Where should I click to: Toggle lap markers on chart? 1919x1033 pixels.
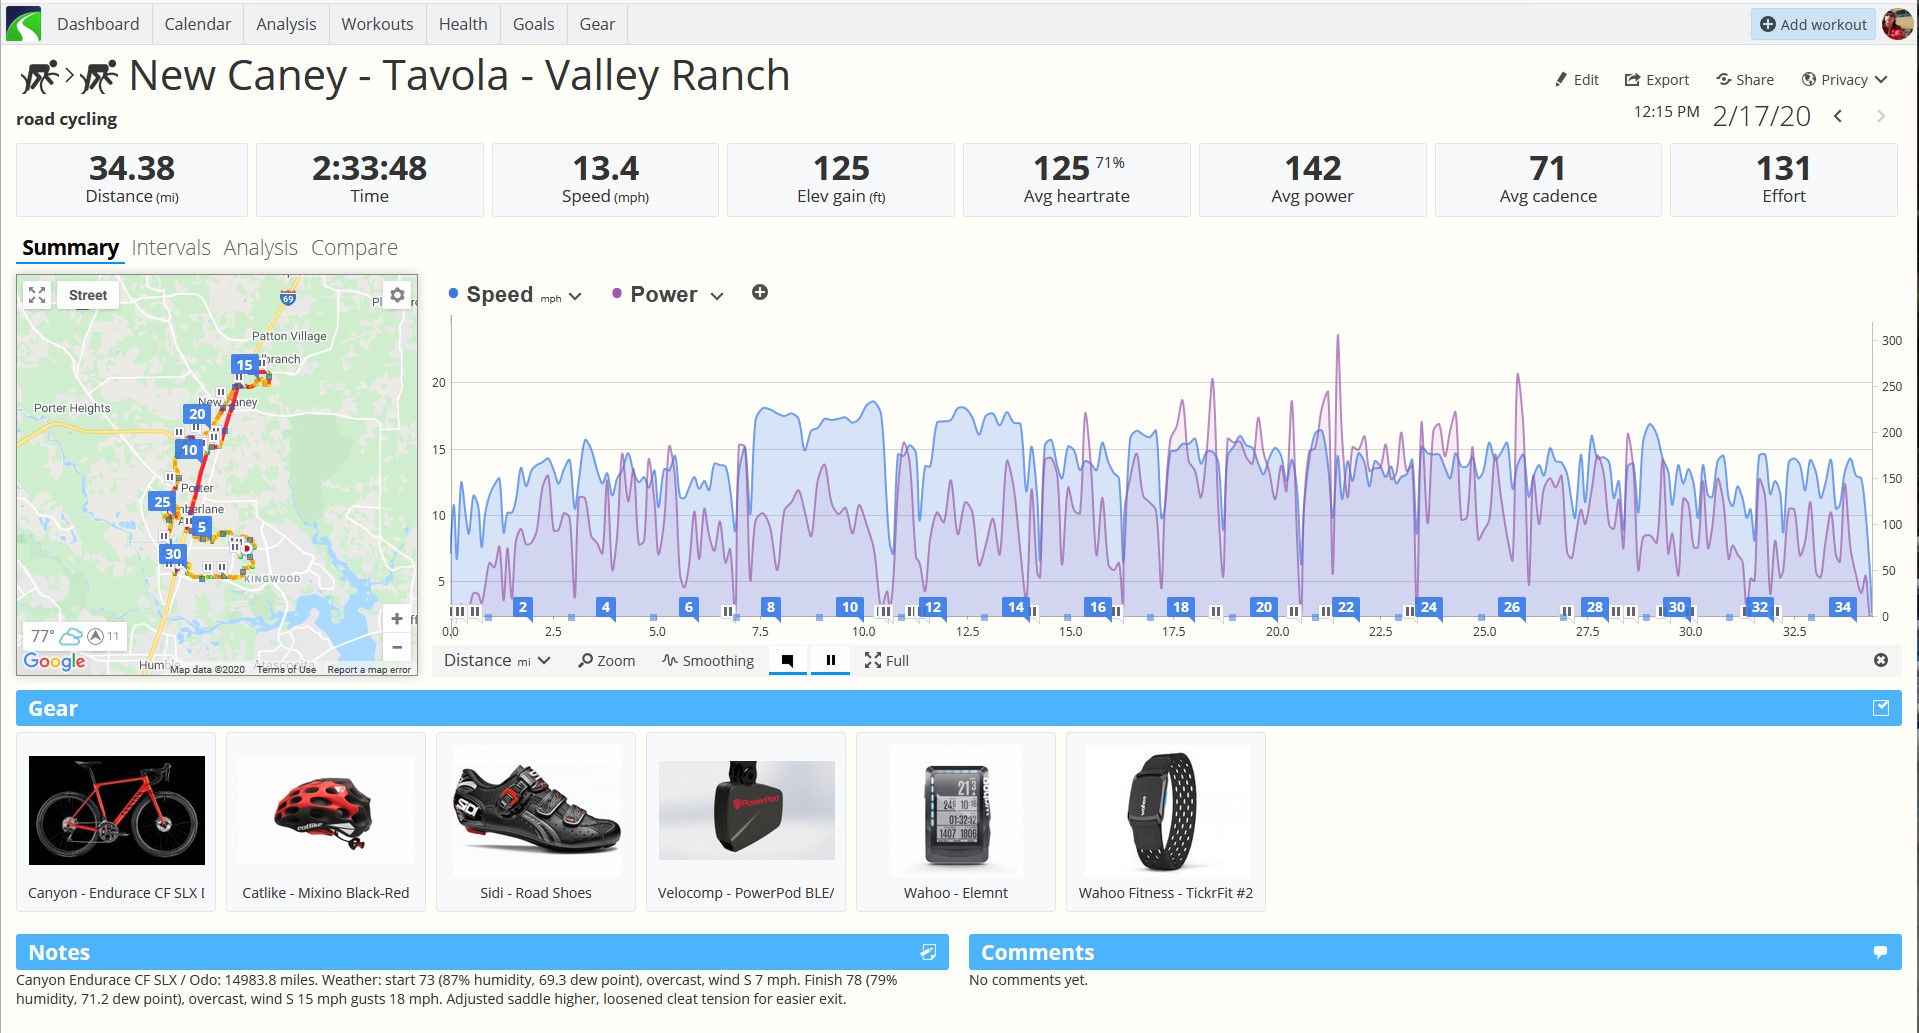click(x=788, y=661)
